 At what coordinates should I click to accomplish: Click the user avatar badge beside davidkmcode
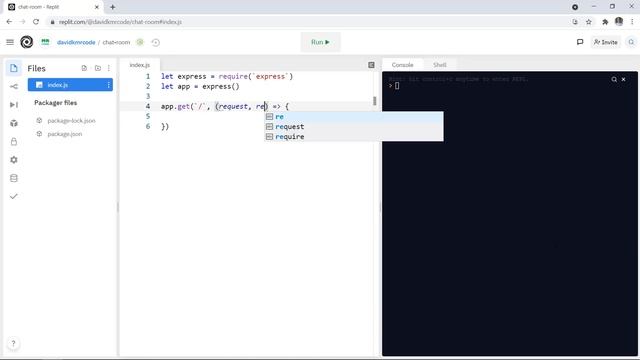click(x=45, y=42)
